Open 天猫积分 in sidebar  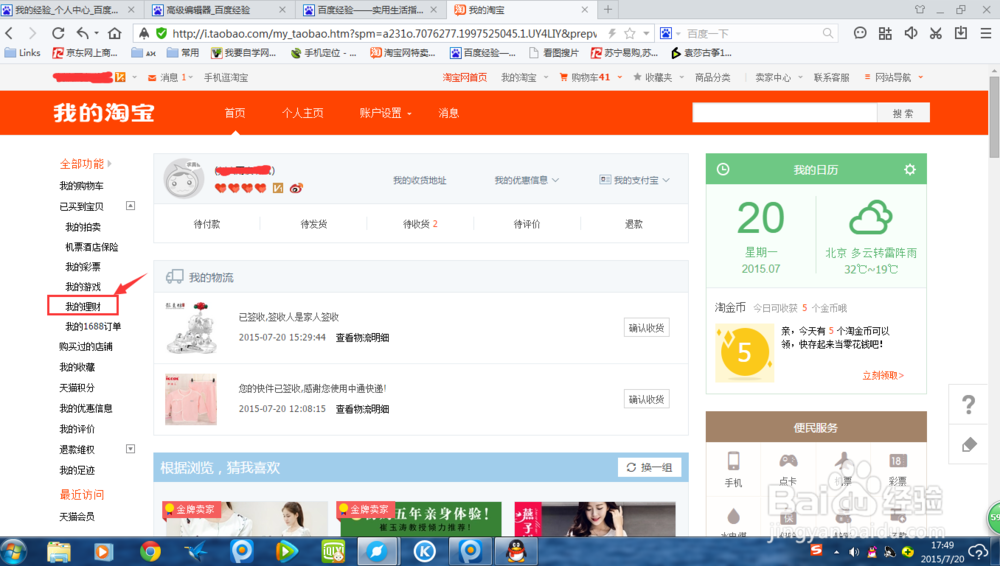click(77, 387)
